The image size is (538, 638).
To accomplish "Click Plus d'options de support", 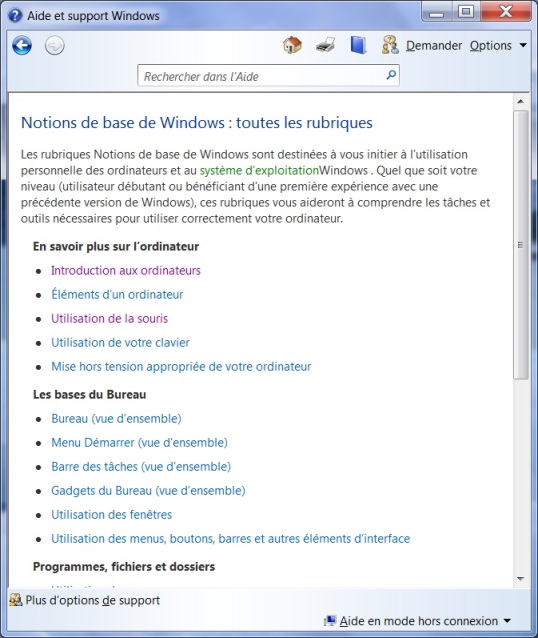I will pyautogui.click(x=93, y=600).
